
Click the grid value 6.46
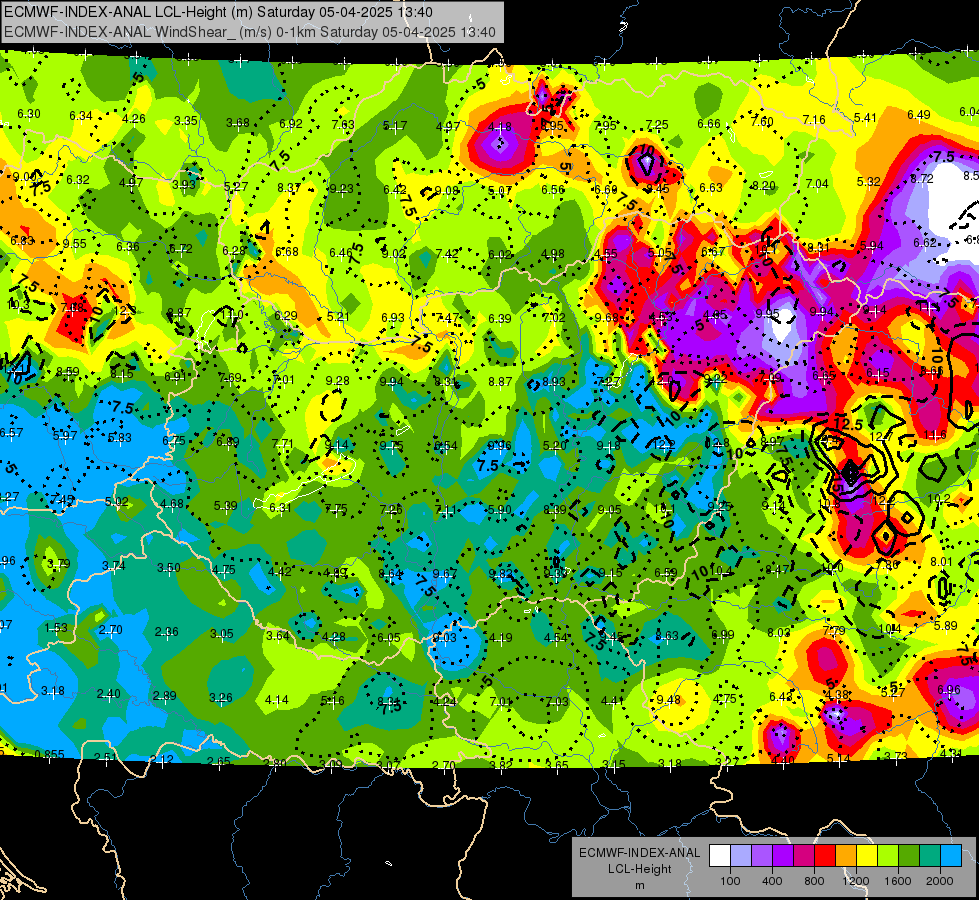click(x=341, y=253)
